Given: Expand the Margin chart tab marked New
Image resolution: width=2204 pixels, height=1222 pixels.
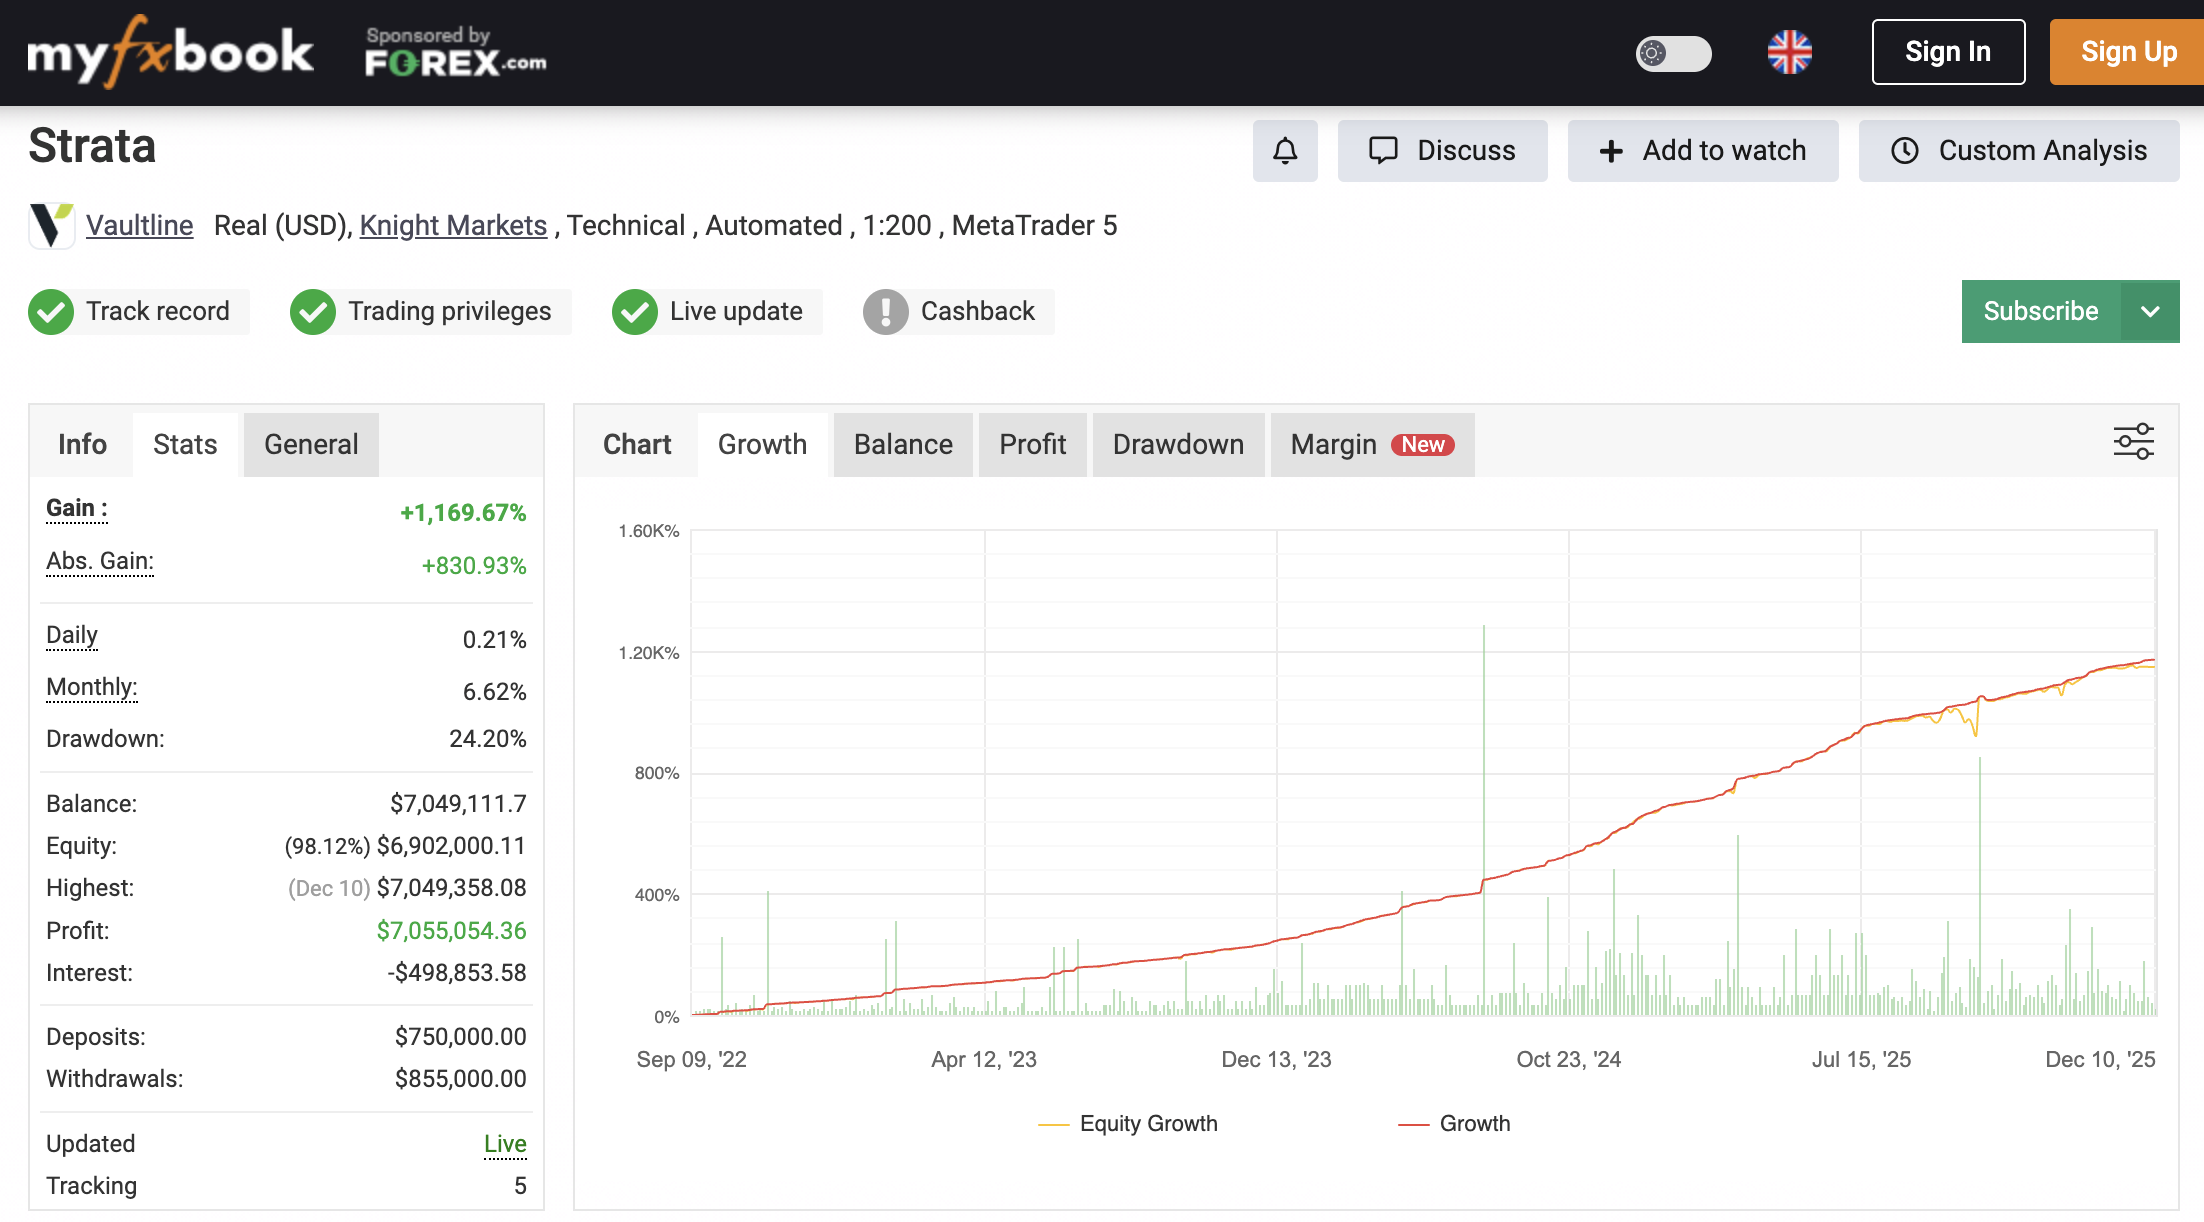Looking at the screenshot, I should (1370, 444).
